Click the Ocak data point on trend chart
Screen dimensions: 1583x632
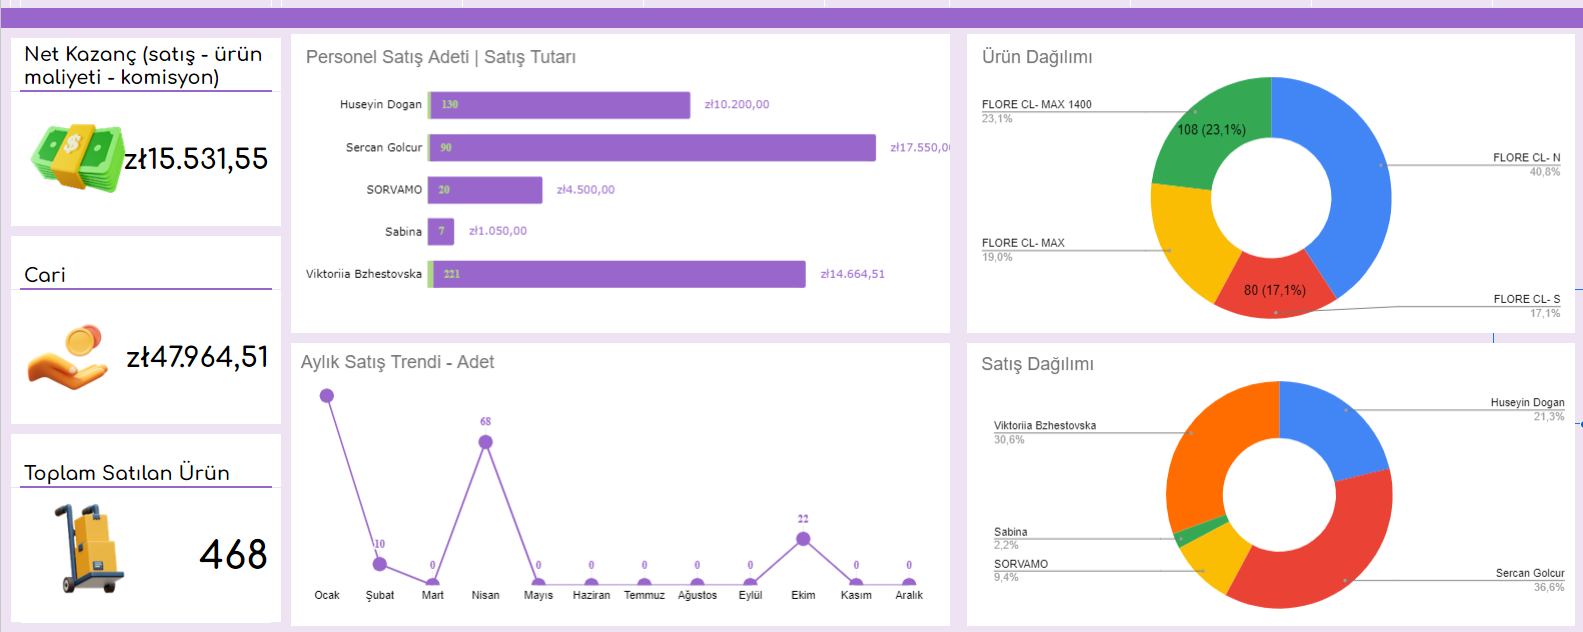coord(327,396)
